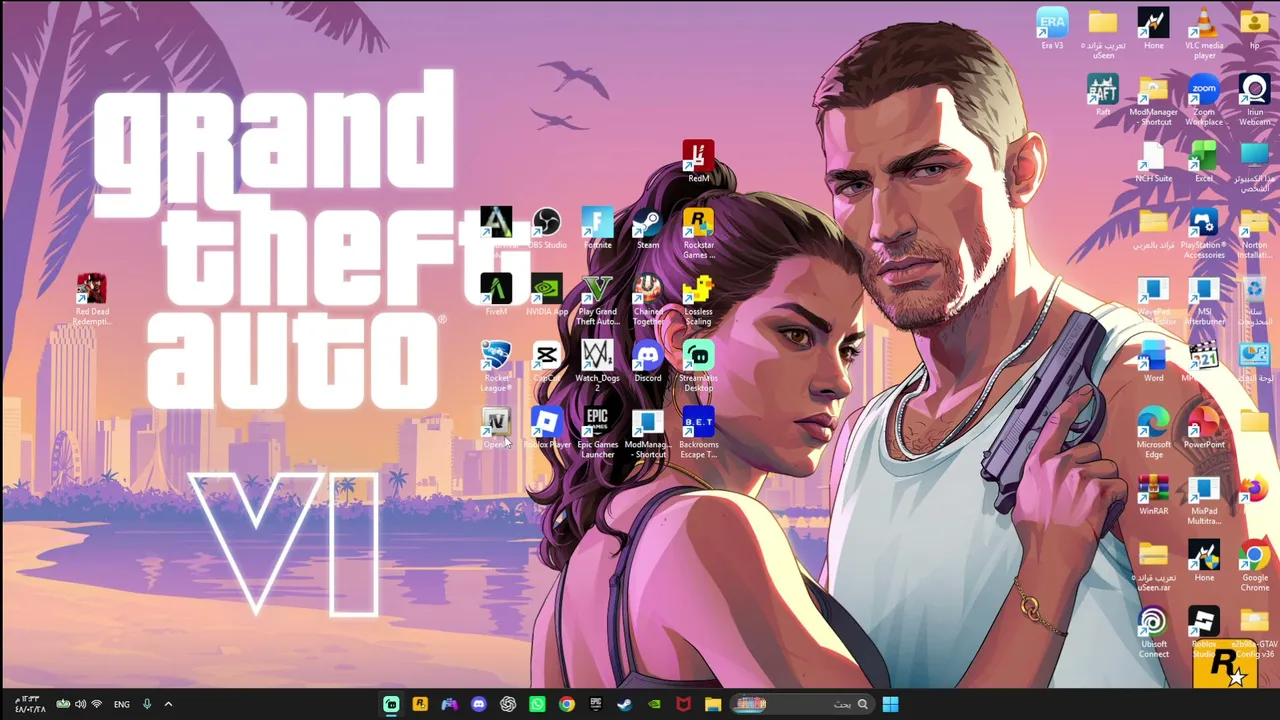The height and width of the screenshot is (720, 1280).
Task: Open the taskbar clock and date
Action: click(x=30, y=704)
